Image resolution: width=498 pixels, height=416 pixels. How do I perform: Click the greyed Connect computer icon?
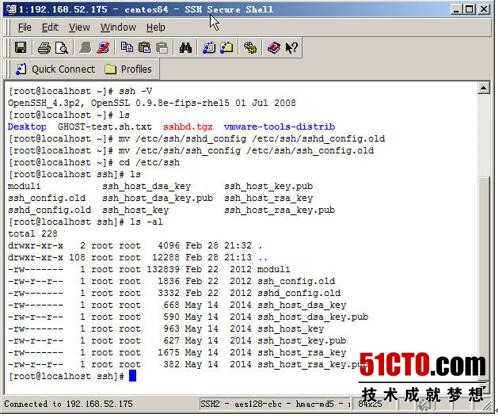click(x=85, y=48)
